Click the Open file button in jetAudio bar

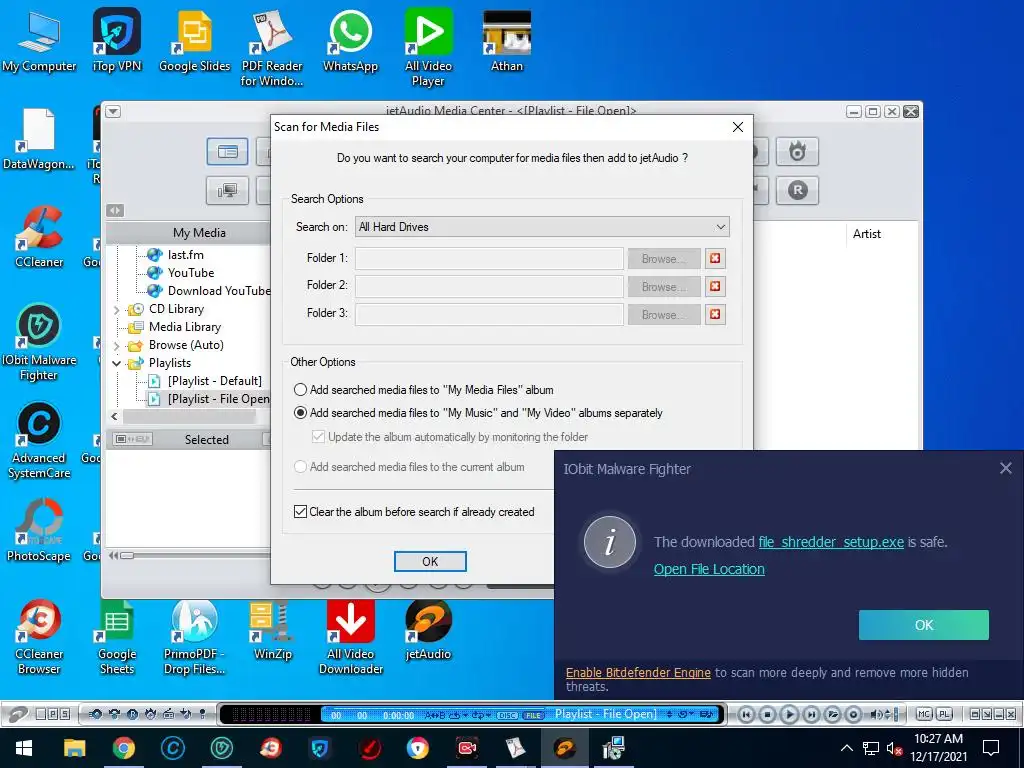(x=833, y=714)
